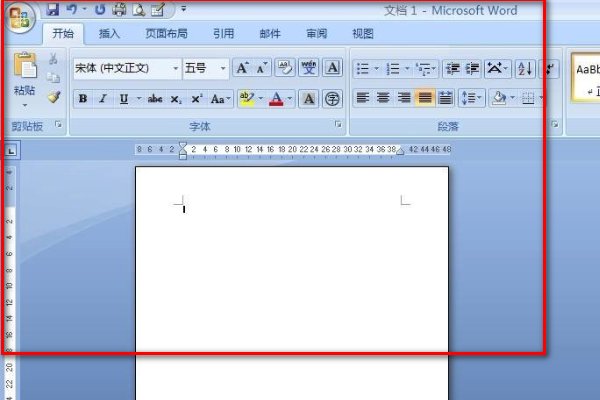
Task: Toggle subscript formatting
Action: [176, 99]
